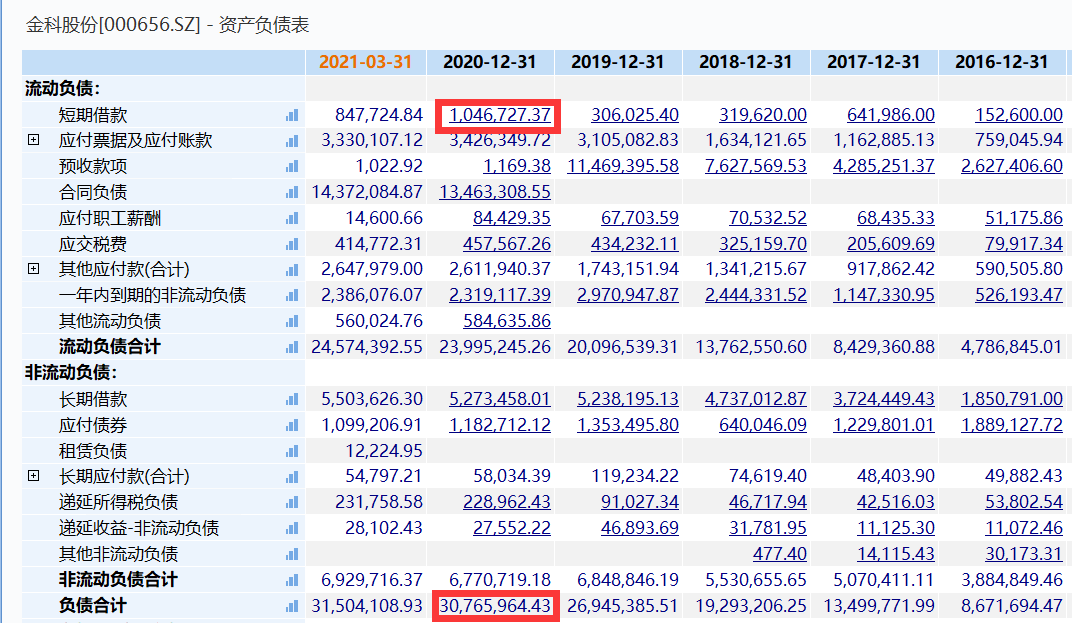Click the bar chart icon for 合同负债
Image resolution: width=1072 pixels, height=623 pixels.
point(292,192)
